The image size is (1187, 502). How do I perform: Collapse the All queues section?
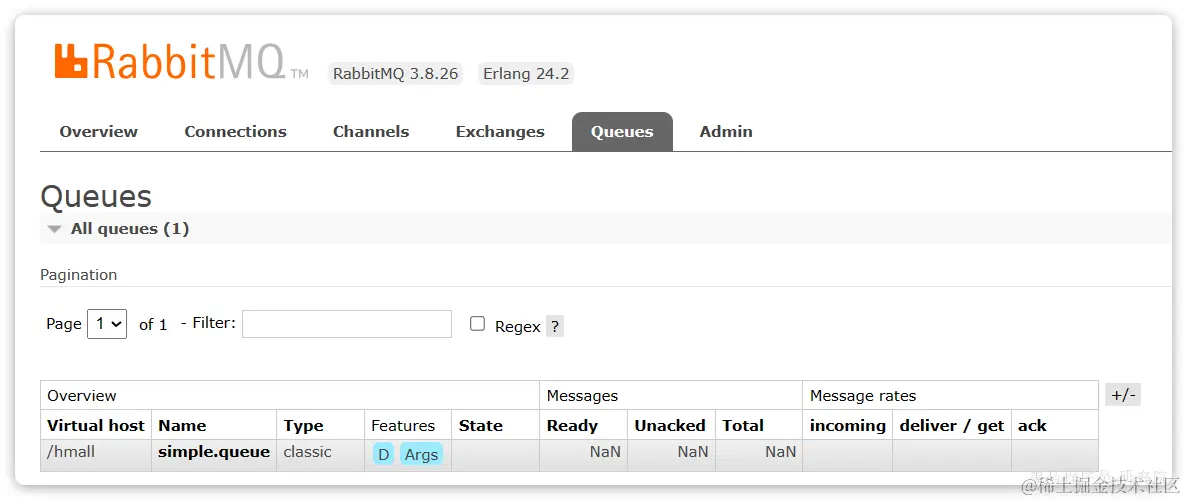[117, 229]
